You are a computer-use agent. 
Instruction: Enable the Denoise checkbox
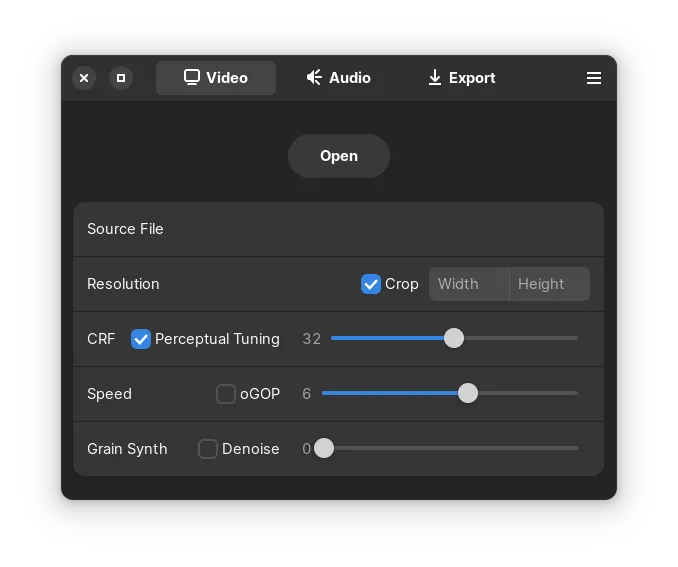(x=208, y=449)
